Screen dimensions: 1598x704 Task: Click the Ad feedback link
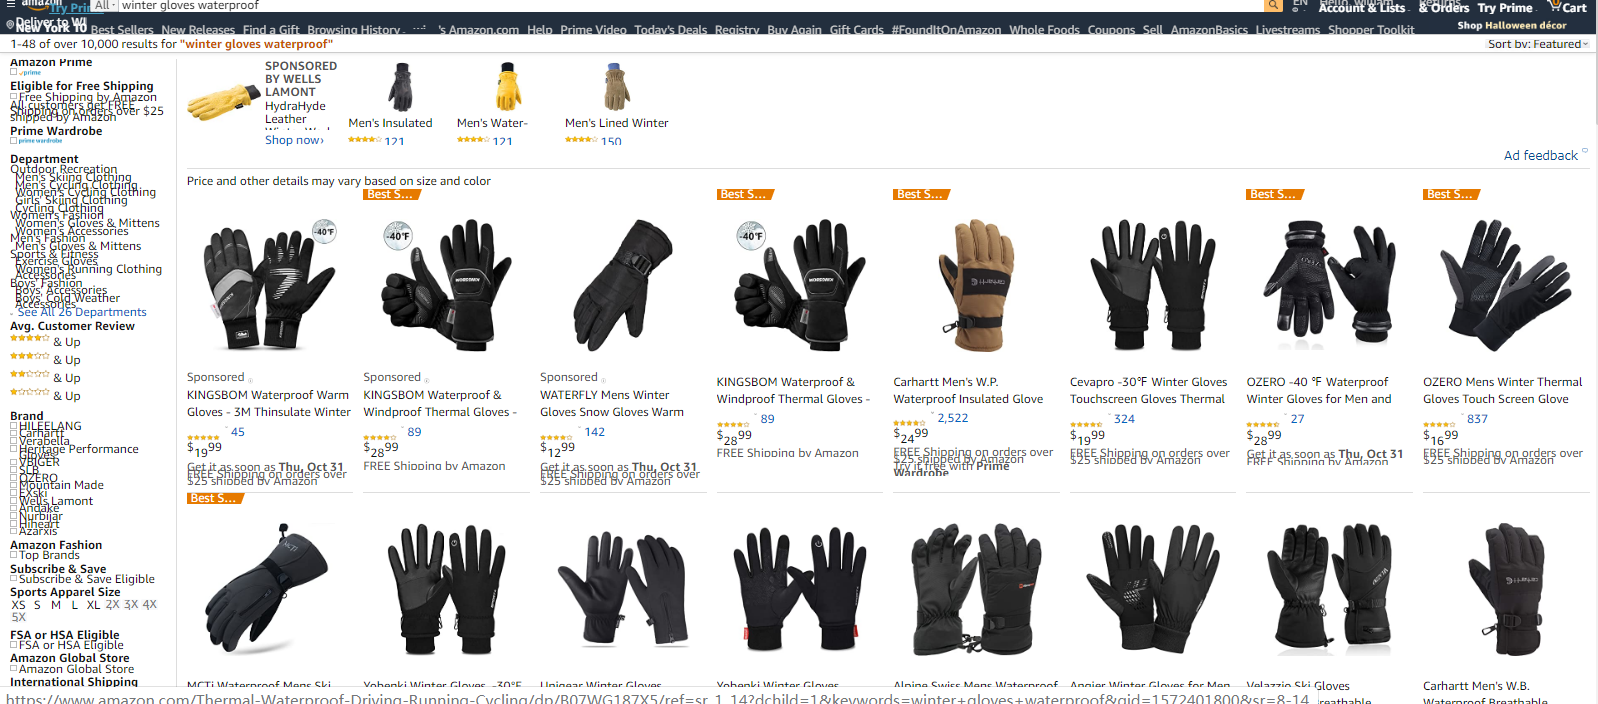tap(1541, 155)
